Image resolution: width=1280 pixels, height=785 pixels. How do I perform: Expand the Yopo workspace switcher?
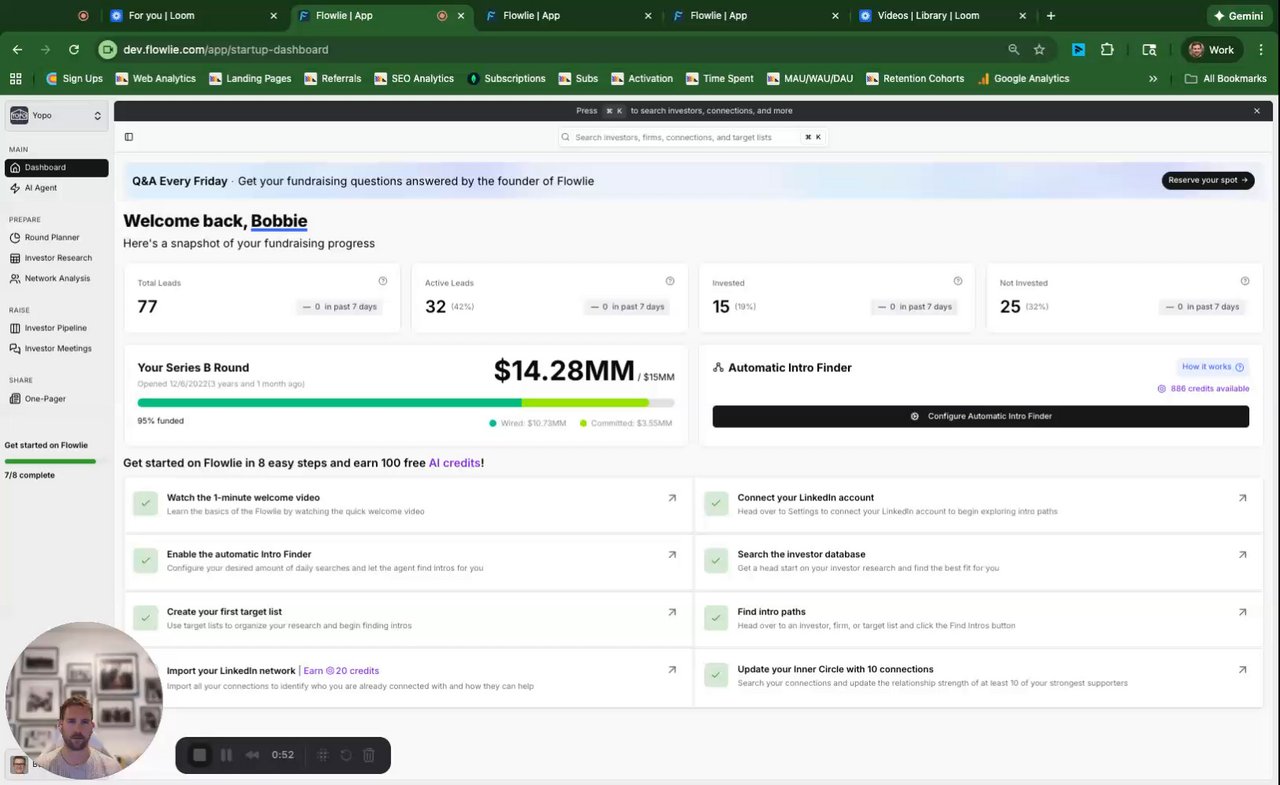(56, 116)
